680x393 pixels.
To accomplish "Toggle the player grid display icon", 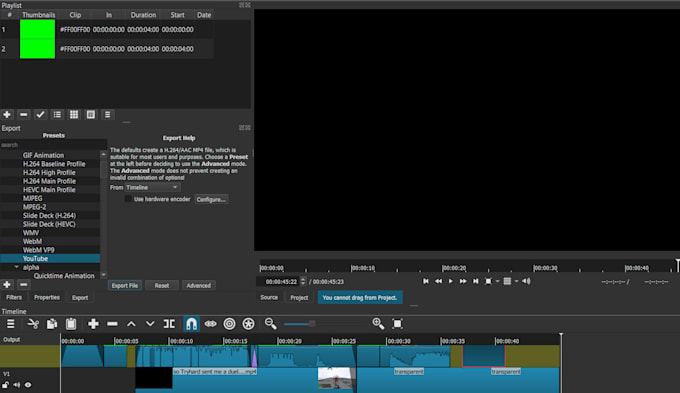I will click(x=507, y=281).
